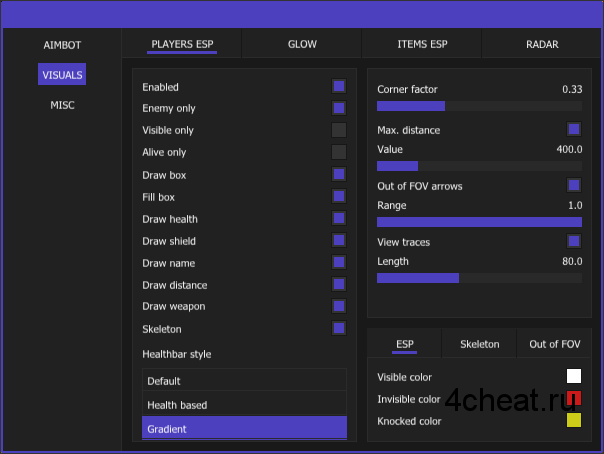Toggle the Max. distance checkbox
This screenshot has height=454, width=604.
pyautogui.click(x=574, y=129)
